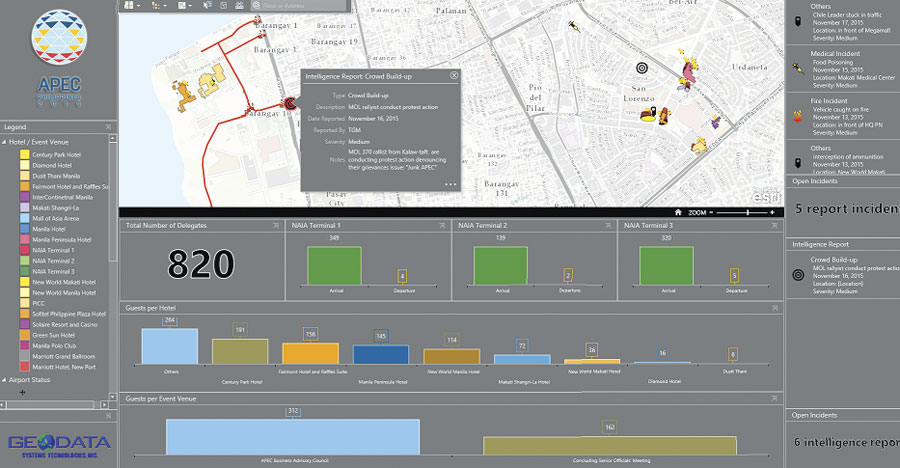Click the Concluding Senior Officials' Meeting bar
Viewport: 900px width, 468px height.
coord(610,446)
